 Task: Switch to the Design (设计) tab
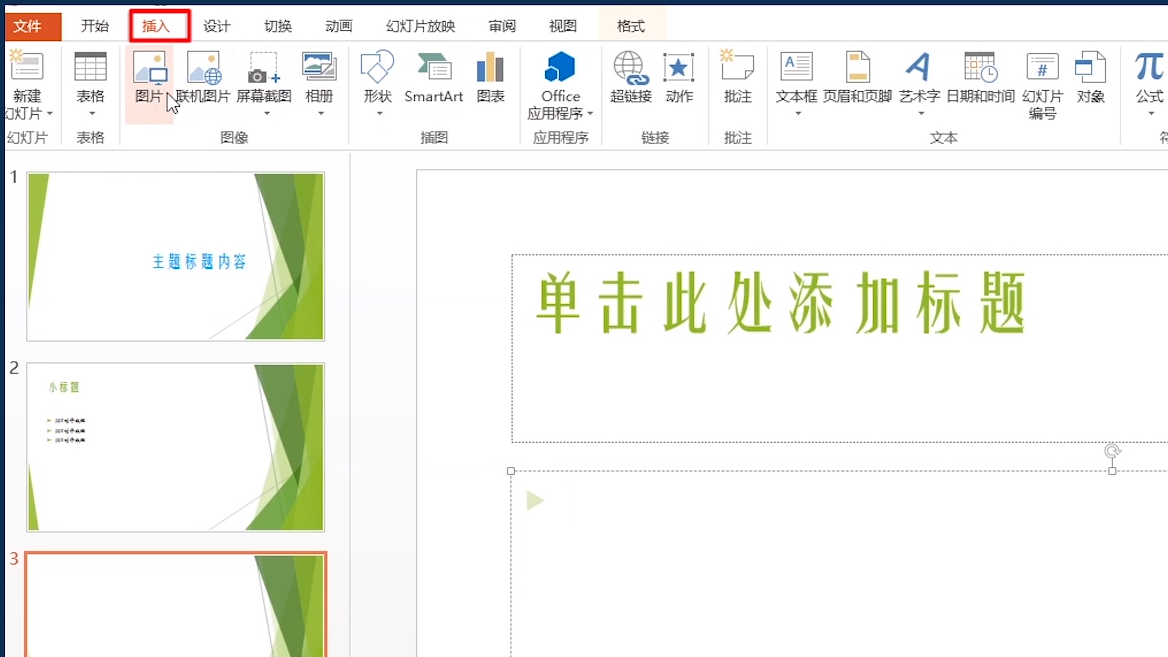[217, 26]
